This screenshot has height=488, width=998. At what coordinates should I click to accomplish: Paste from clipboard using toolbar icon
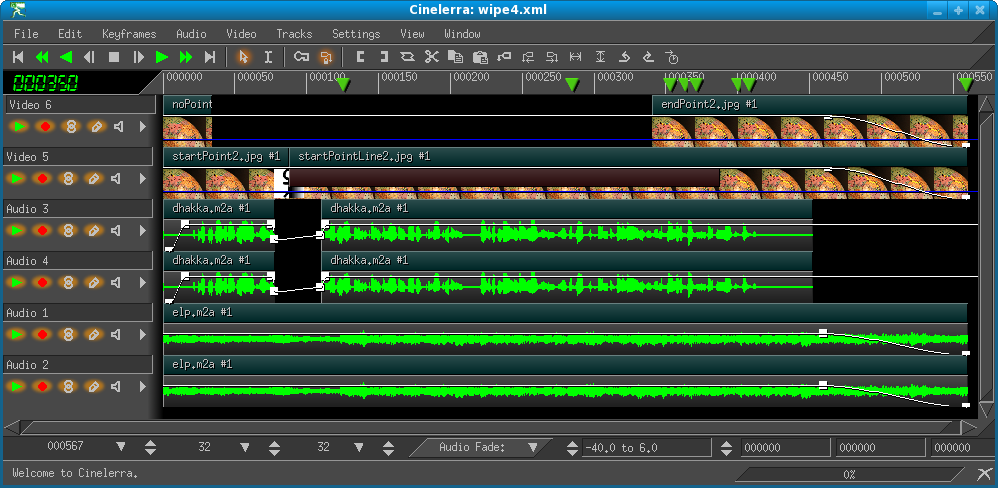click(480, 57)
